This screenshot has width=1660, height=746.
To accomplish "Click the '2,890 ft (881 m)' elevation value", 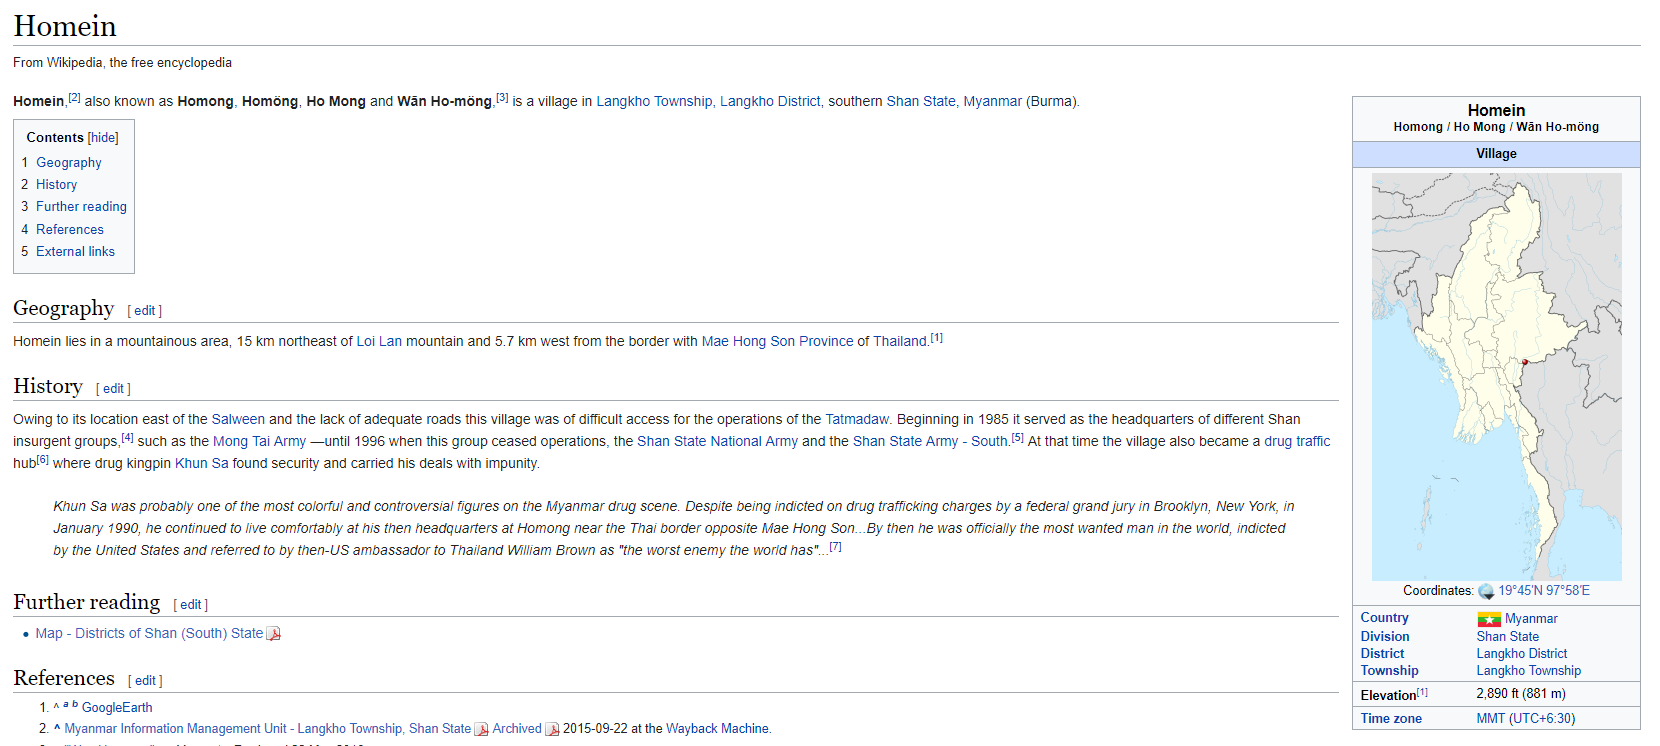I will pos(1521,694).
